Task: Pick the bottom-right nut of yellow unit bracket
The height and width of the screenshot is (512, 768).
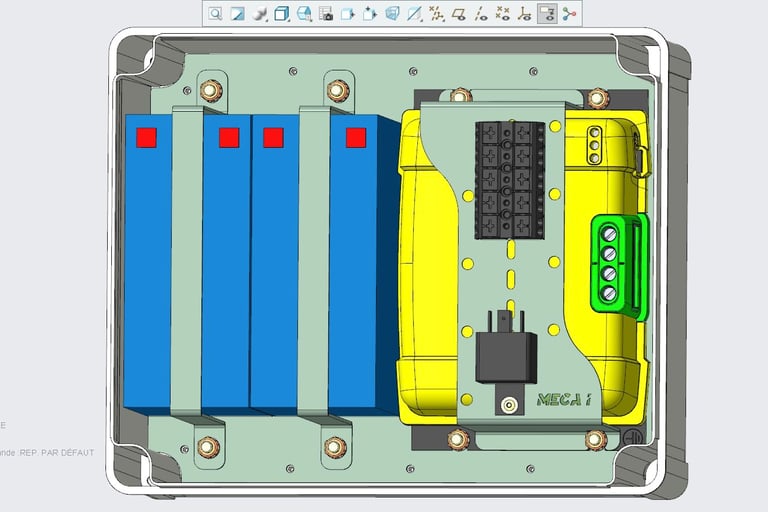Action: (x=596, y=439)
